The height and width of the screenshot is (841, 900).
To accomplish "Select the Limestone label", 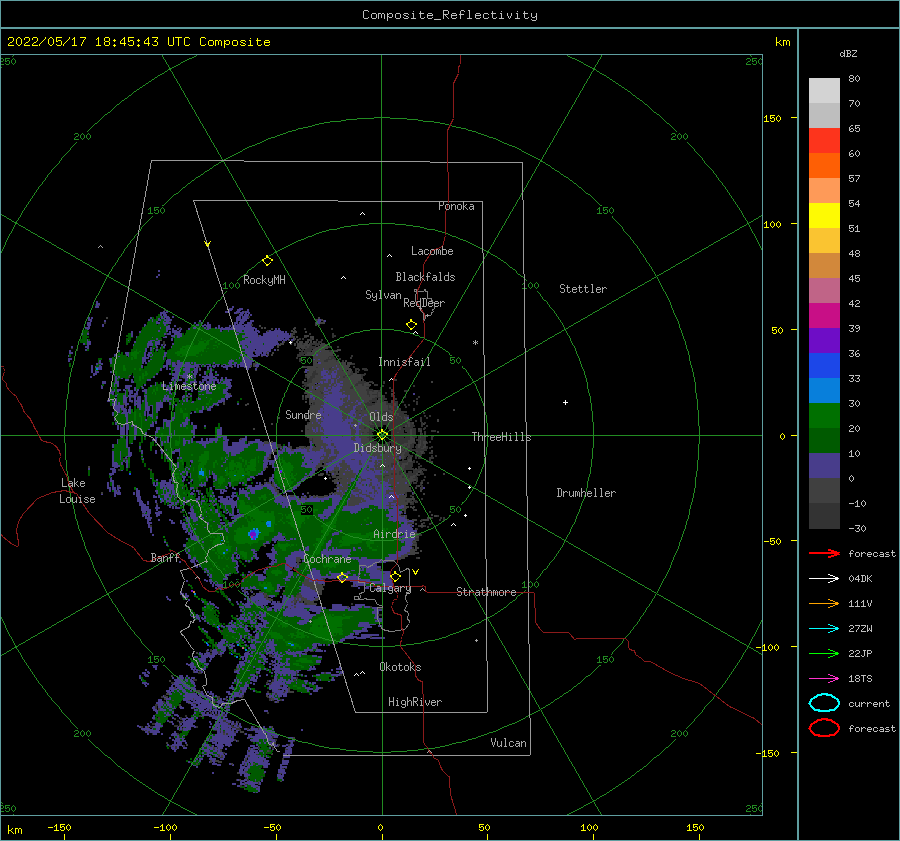I will coord(189,386).
